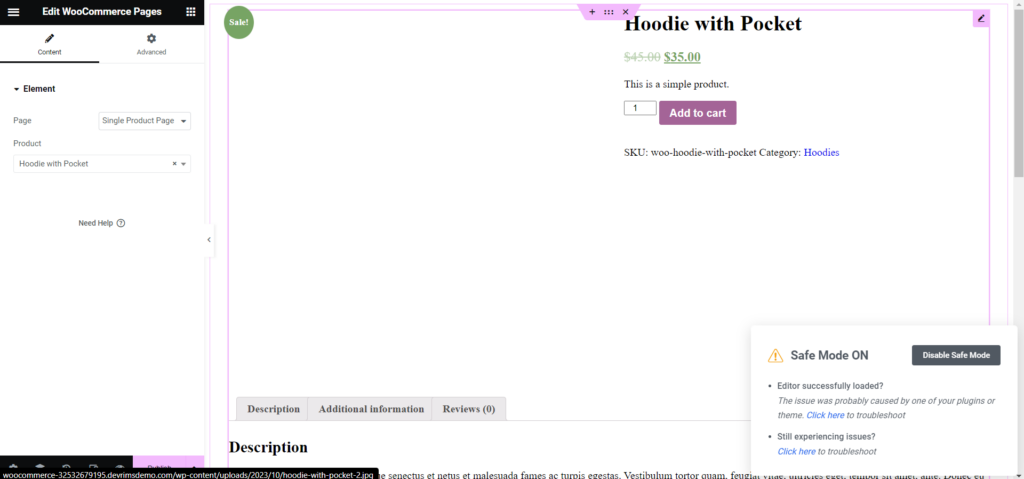Switch to the Advanced tab

(152, 44)
